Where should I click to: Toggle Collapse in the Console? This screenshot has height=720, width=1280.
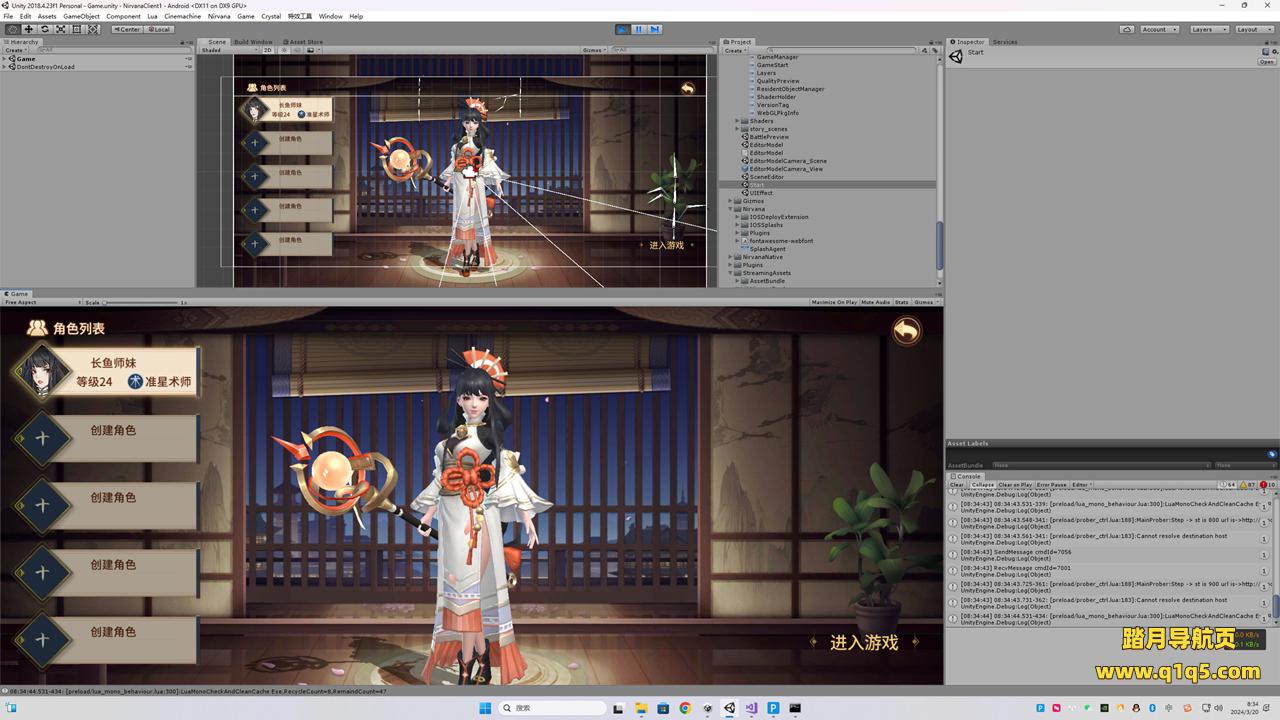[983, 485]
